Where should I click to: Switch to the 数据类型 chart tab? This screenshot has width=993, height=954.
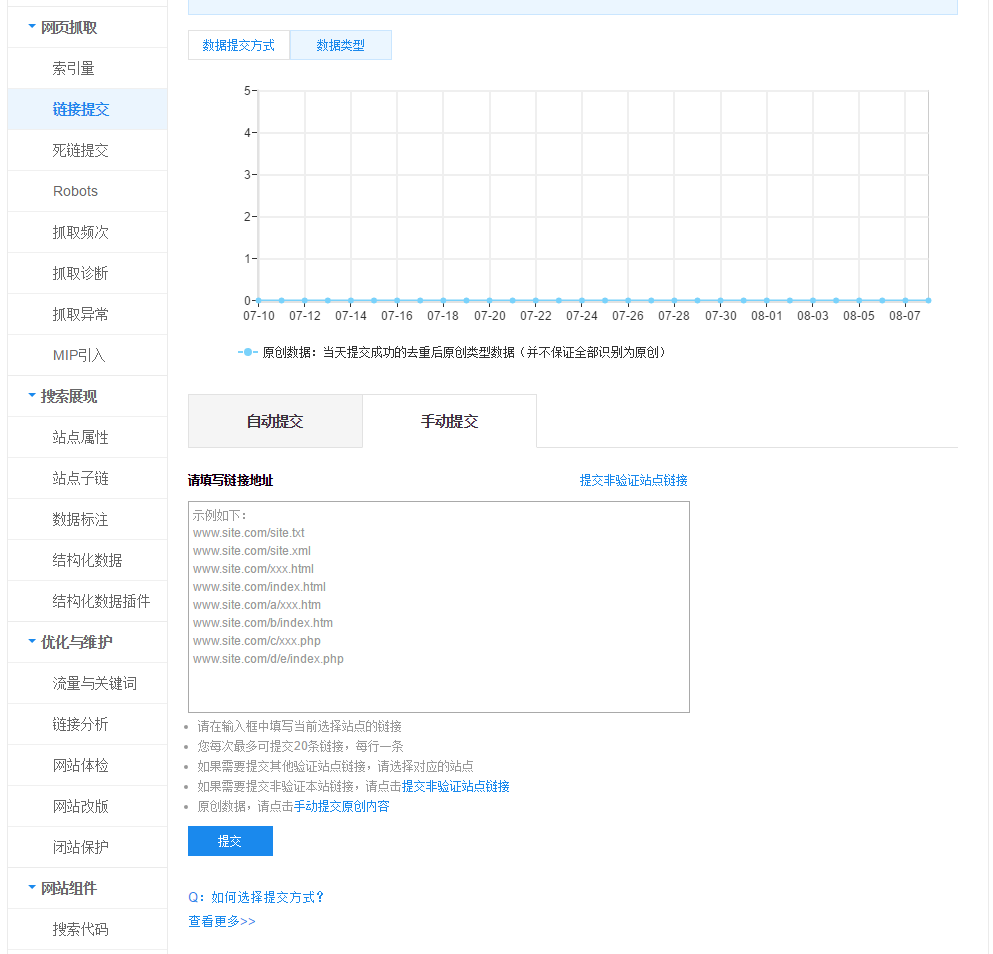[340, 45]
